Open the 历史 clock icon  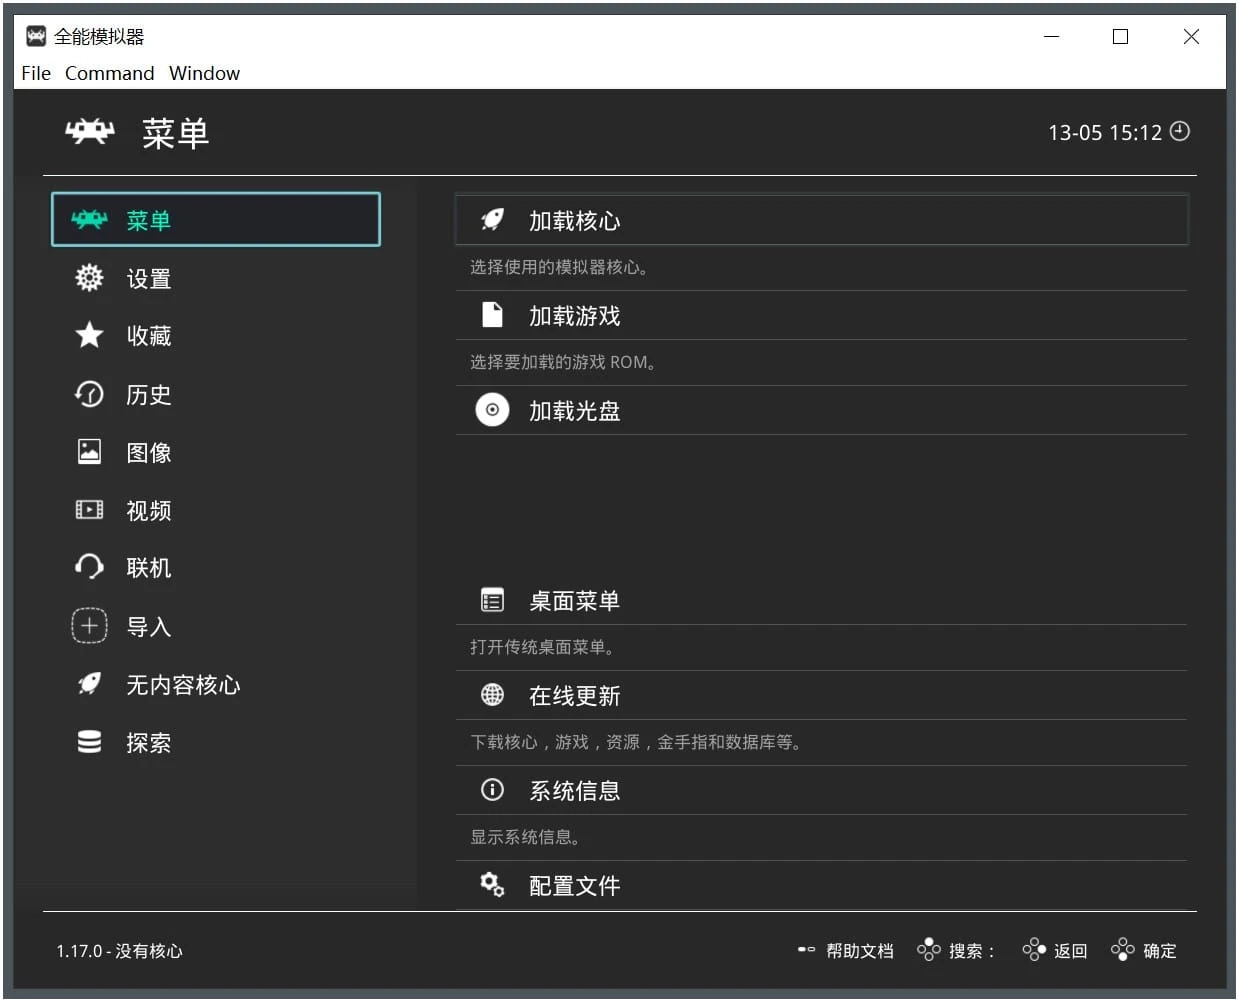[x=89, y=394]
